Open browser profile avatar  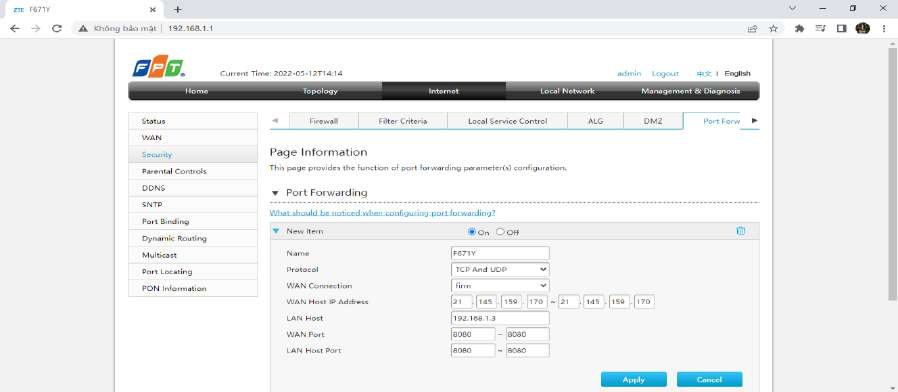point(862,28)
